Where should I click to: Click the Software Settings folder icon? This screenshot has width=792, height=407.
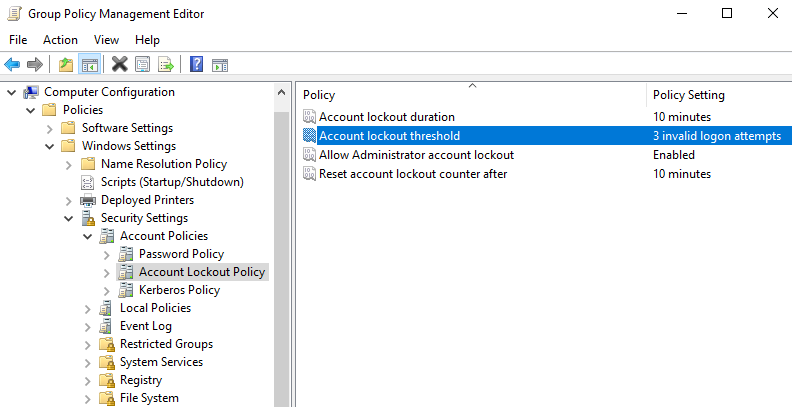coord(68,128)
